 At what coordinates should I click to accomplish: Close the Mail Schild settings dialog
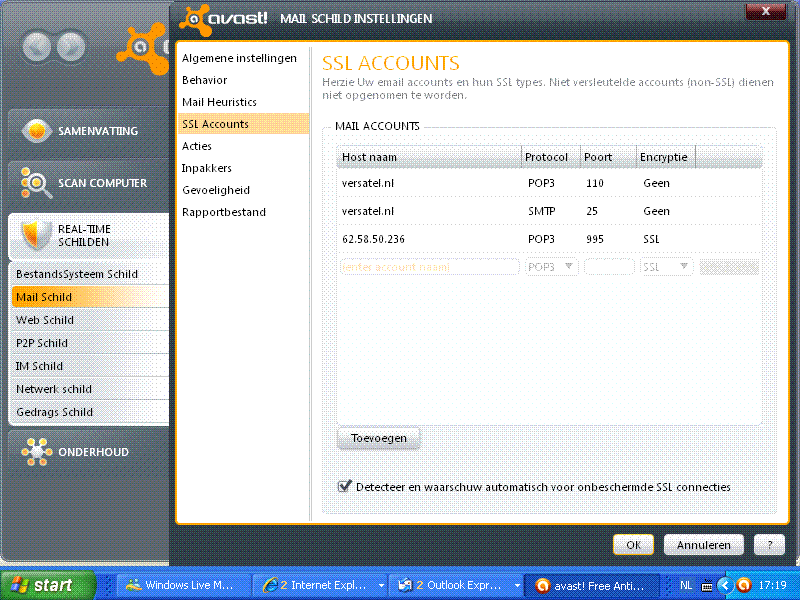point(765,11)
